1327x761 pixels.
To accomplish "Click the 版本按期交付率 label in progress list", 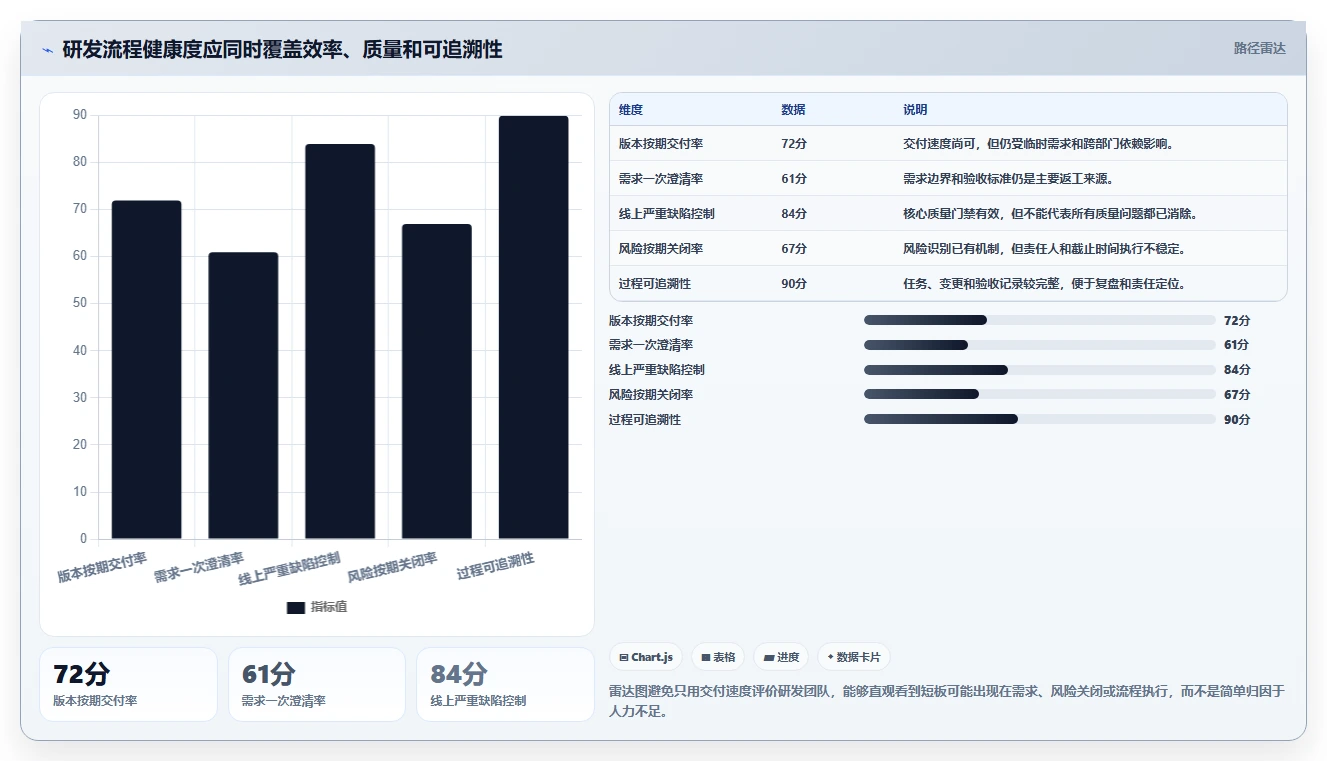I will (x=651, y=320).
